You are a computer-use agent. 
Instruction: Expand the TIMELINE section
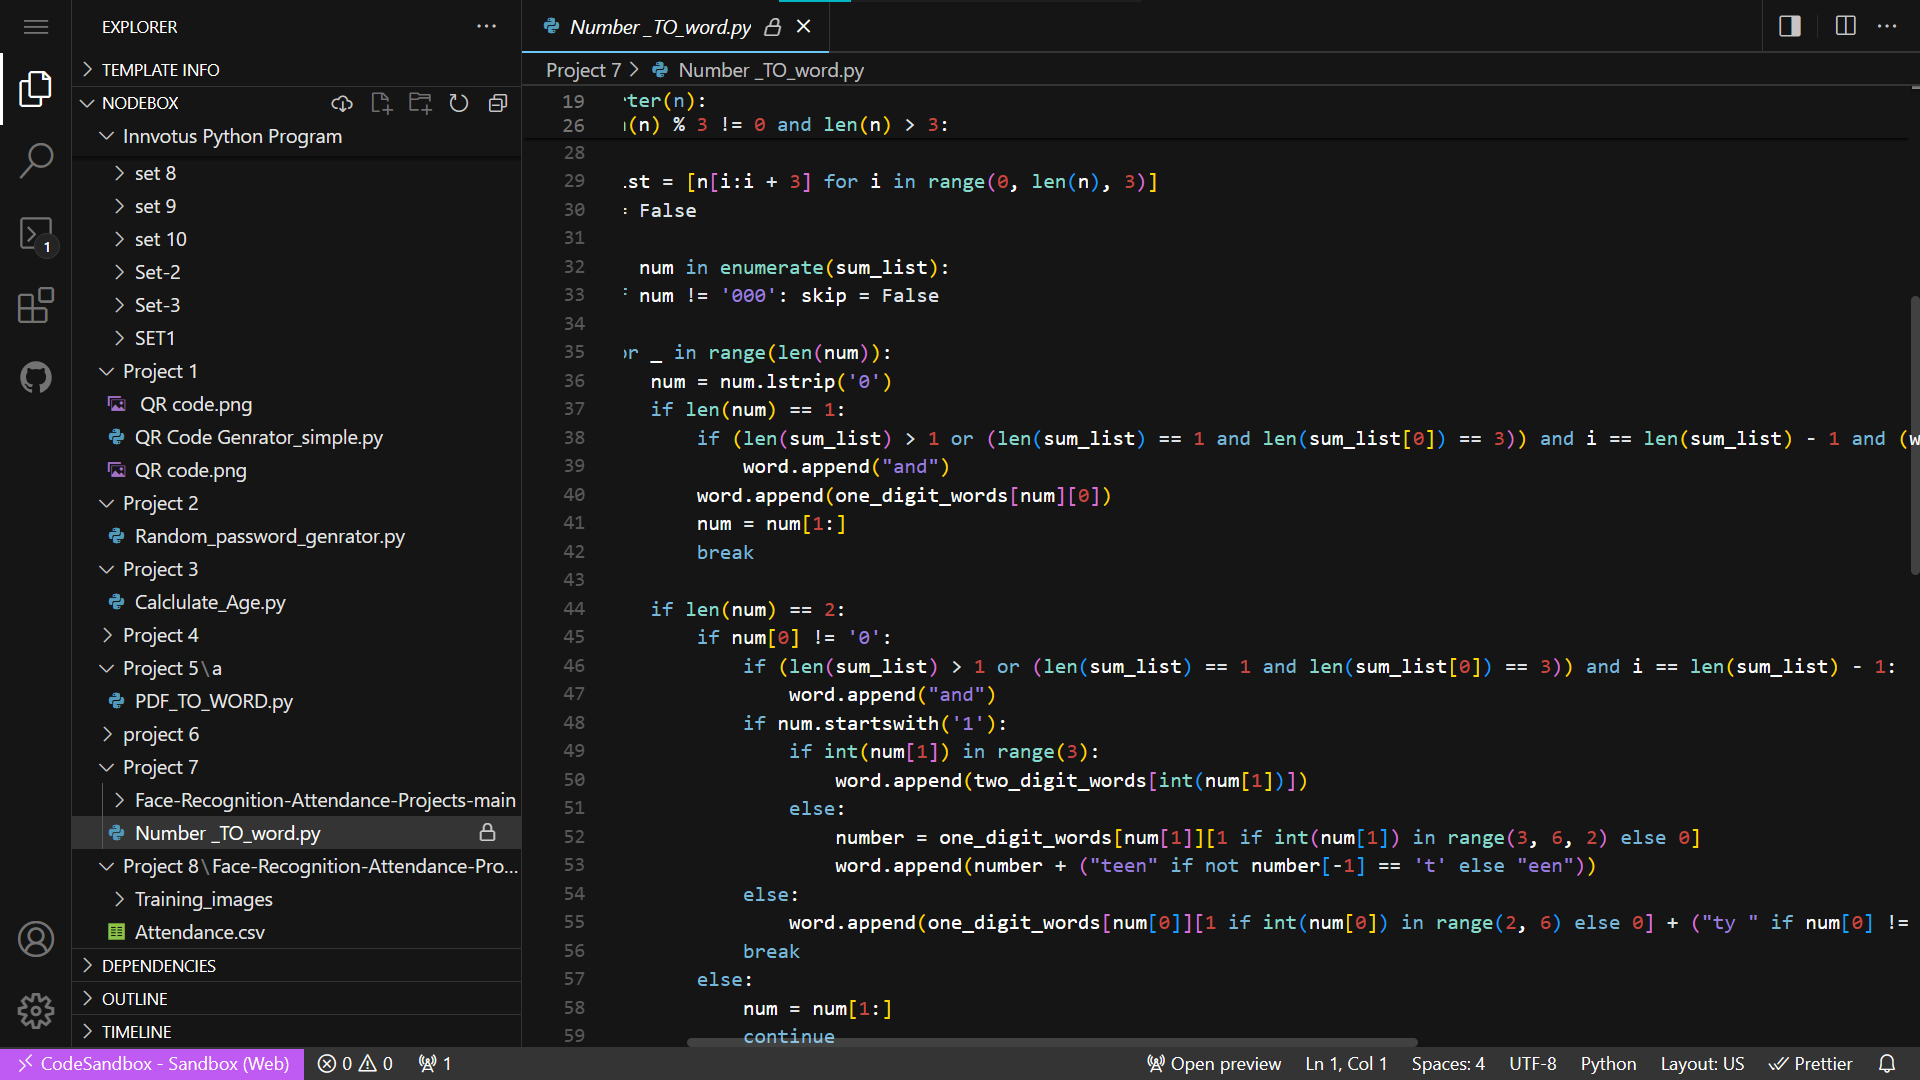pos(297,1031)
